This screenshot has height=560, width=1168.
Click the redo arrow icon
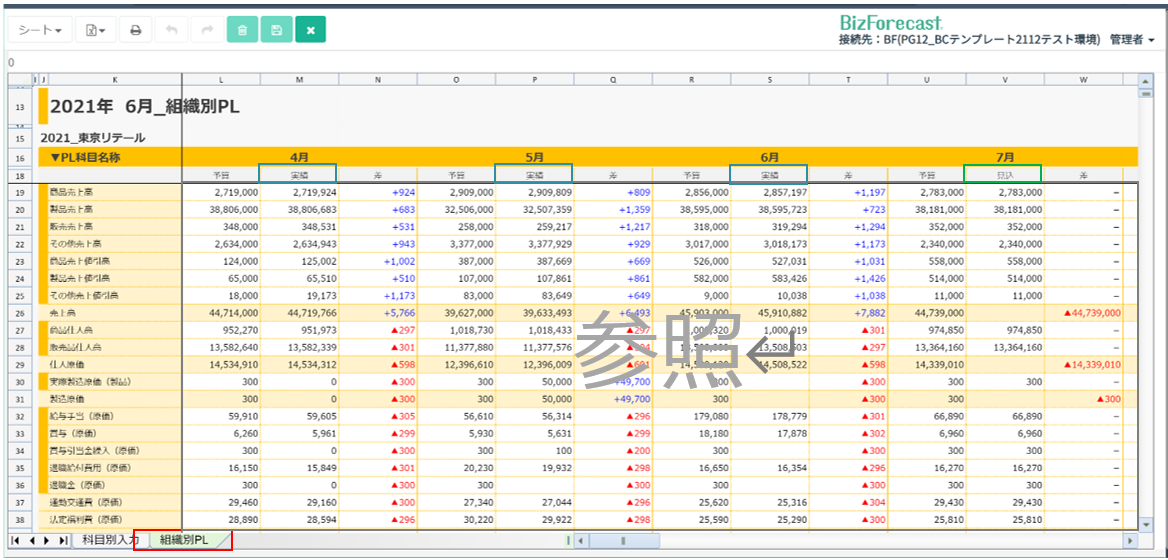click(207, 30)
